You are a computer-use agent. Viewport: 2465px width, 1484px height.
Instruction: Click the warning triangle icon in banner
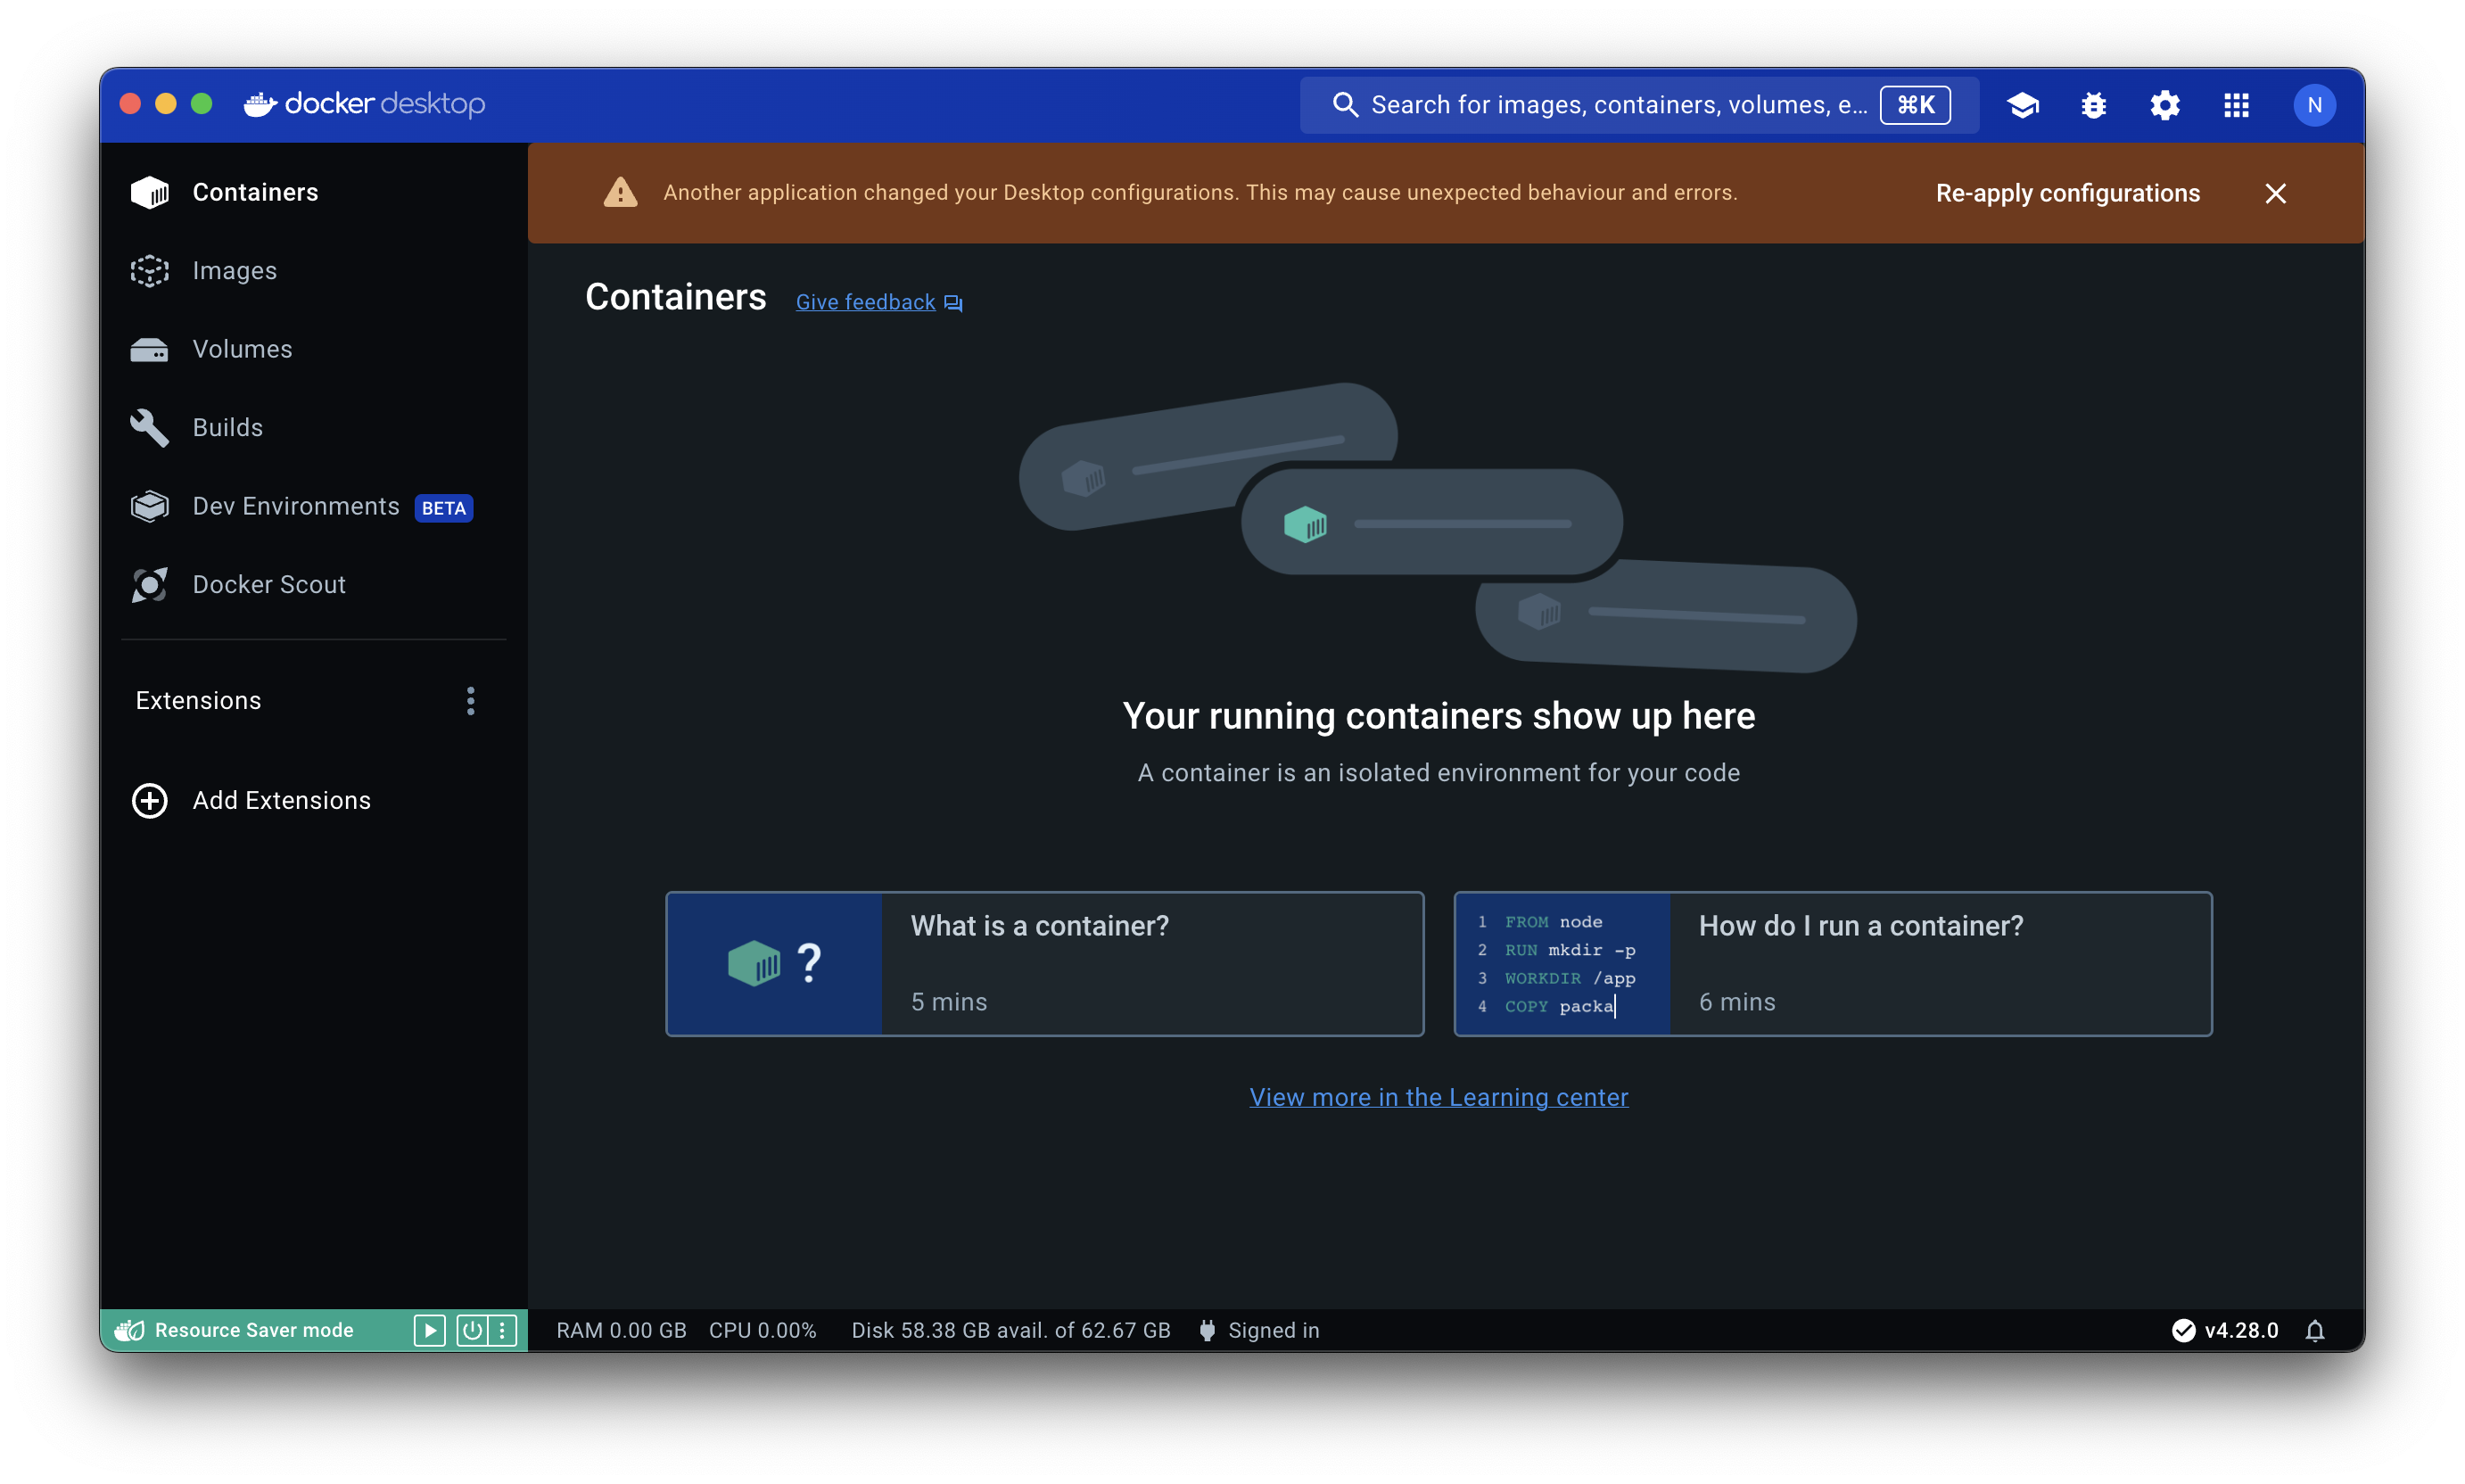pos(620,192)
